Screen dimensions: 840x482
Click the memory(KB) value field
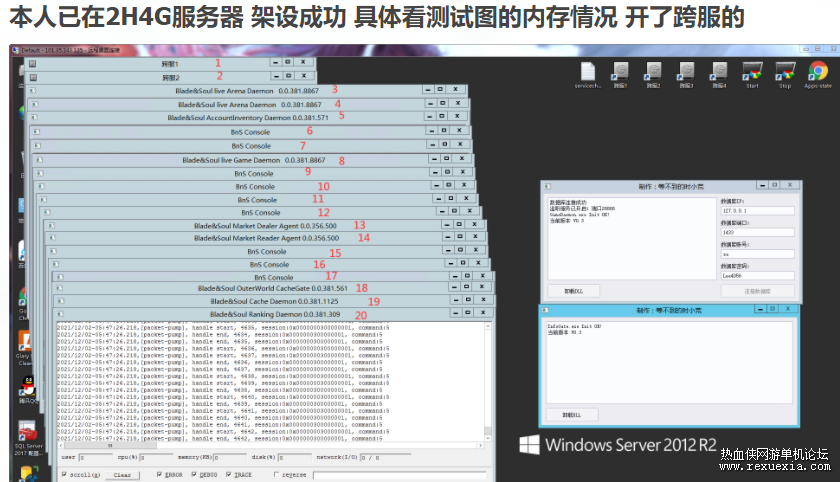click(x=230, y=457)
